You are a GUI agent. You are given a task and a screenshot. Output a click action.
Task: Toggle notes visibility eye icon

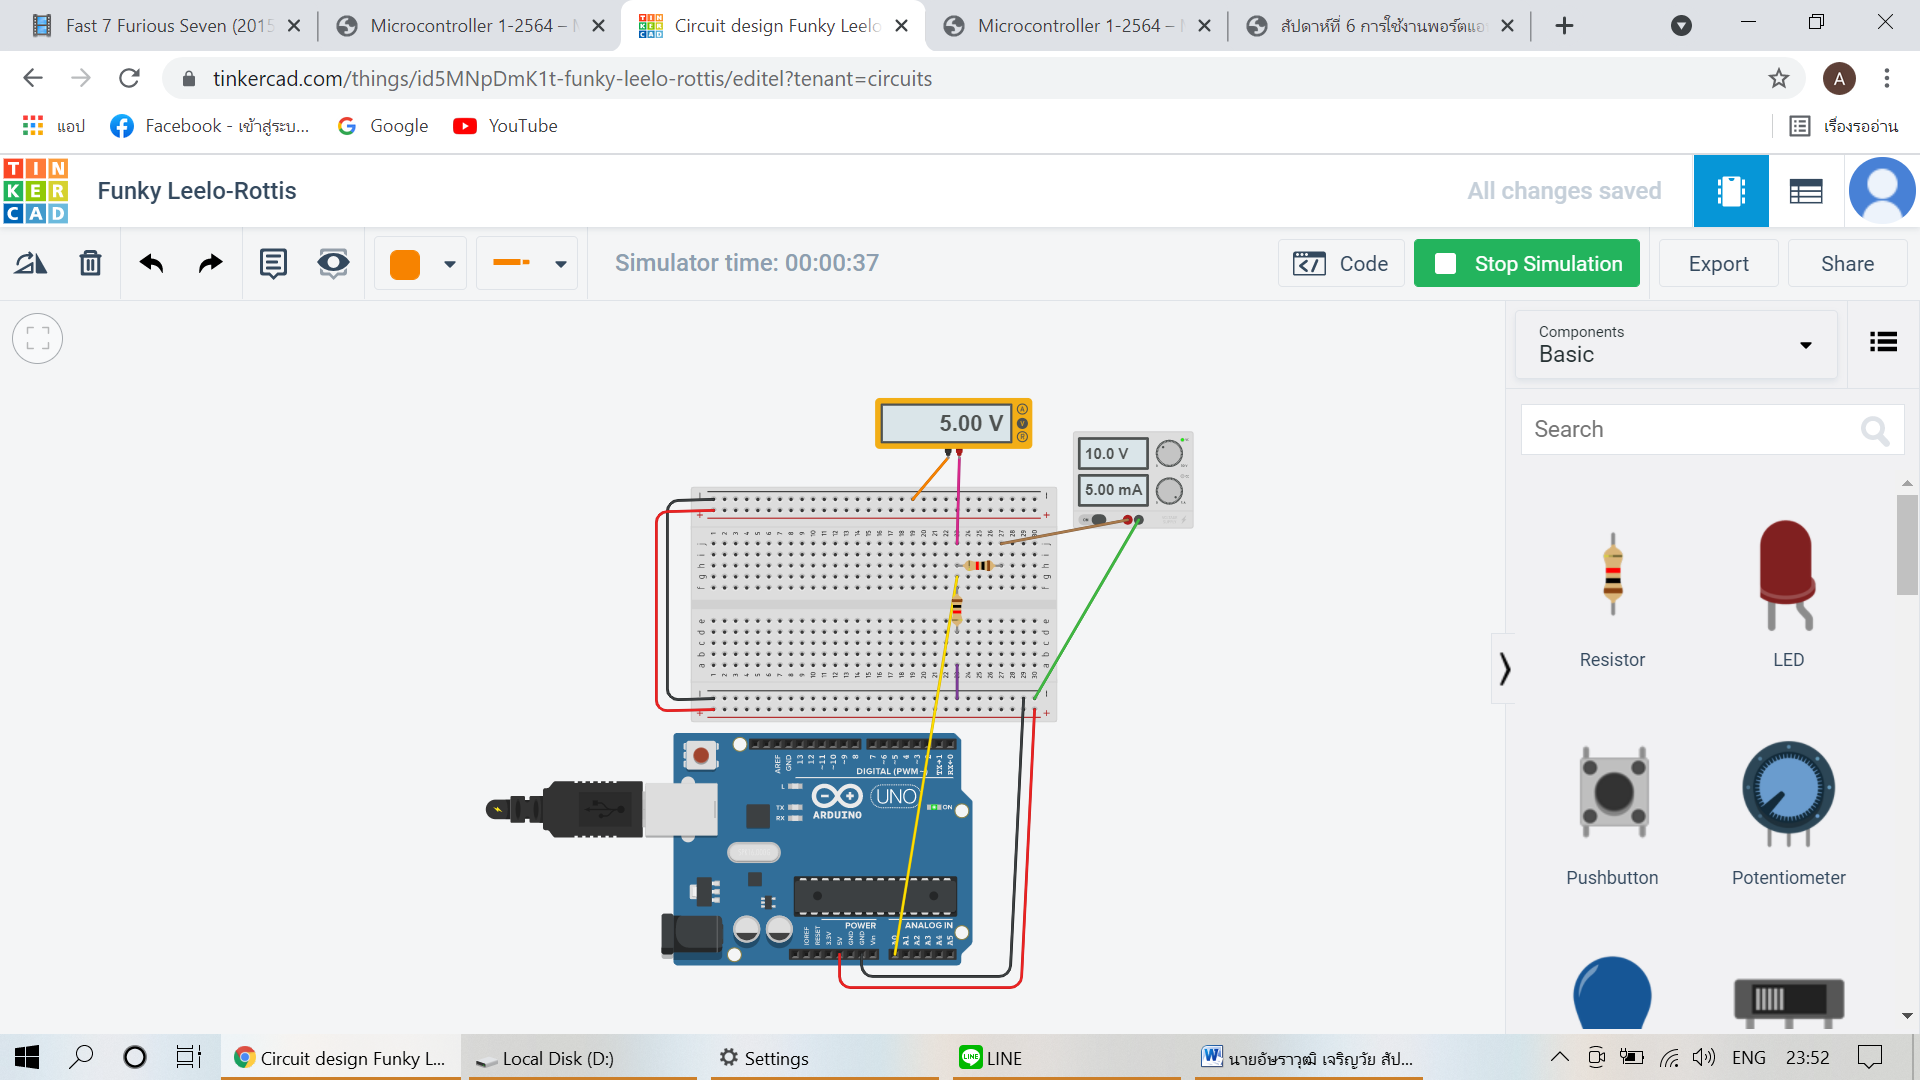click(x=333, y=263)
